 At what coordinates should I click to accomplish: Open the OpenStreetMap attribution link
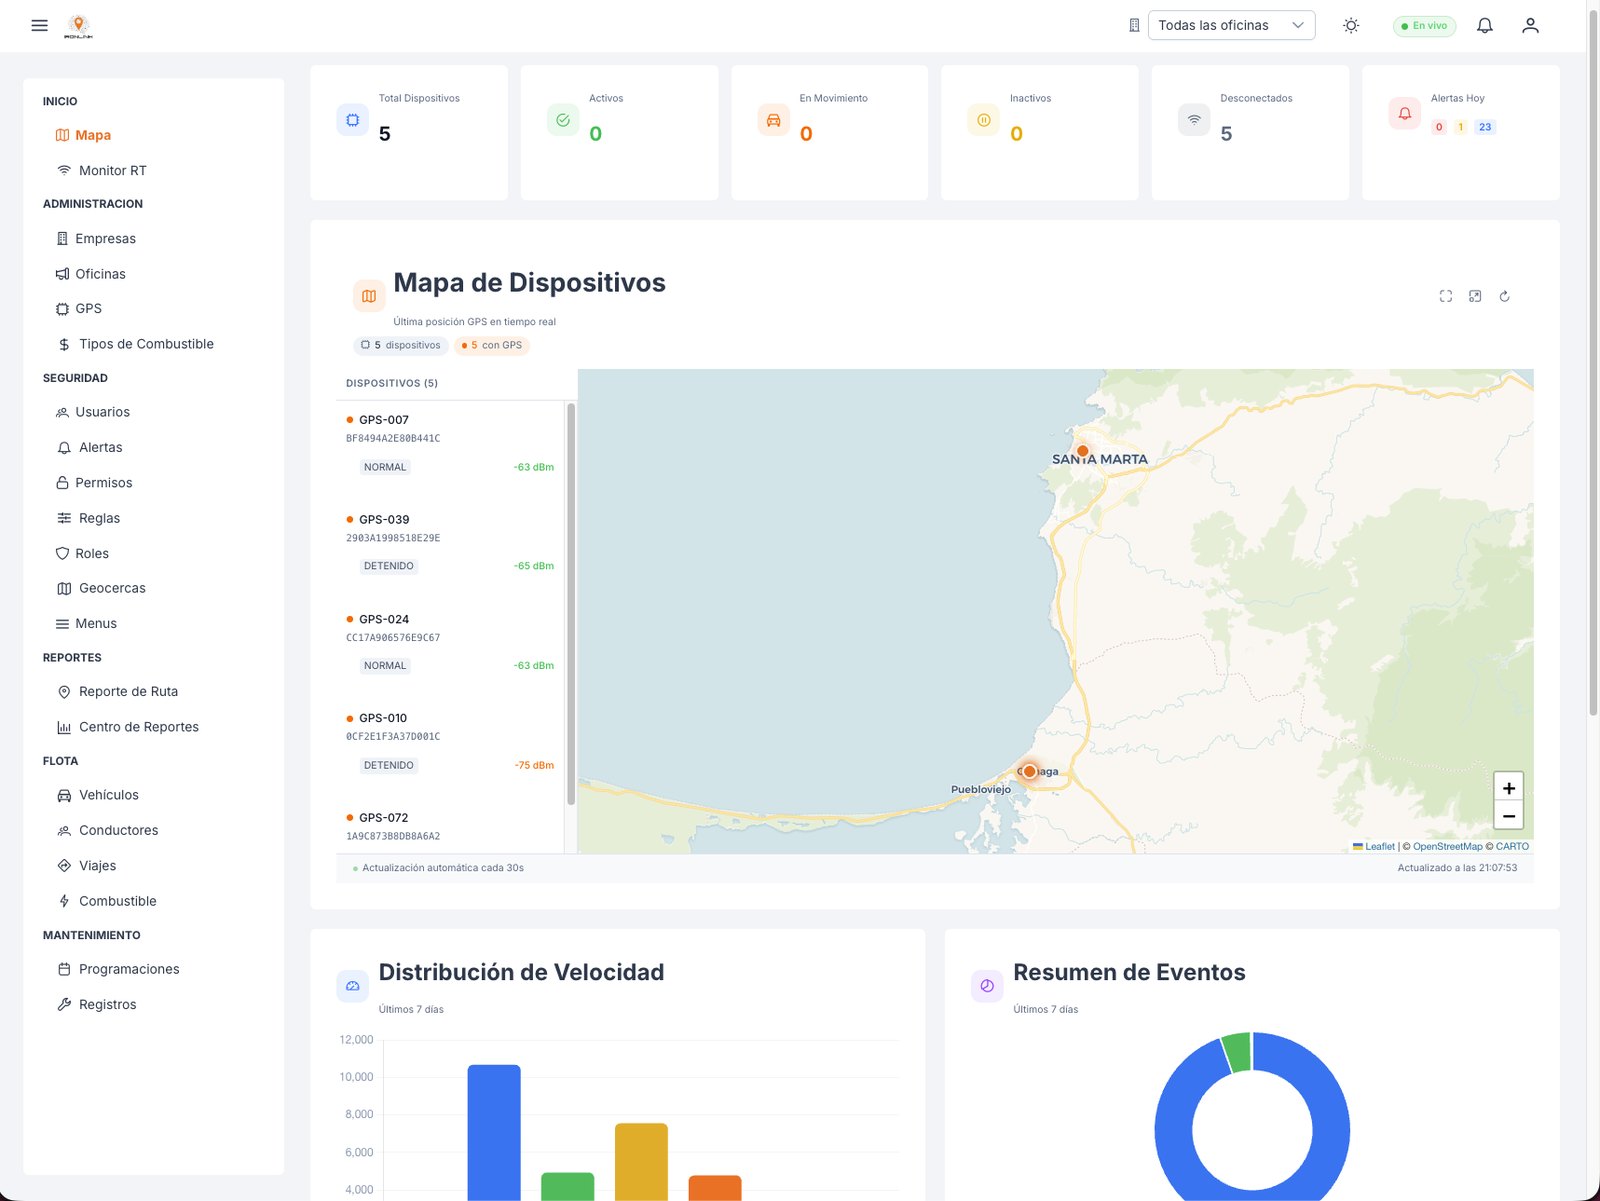1447,847
